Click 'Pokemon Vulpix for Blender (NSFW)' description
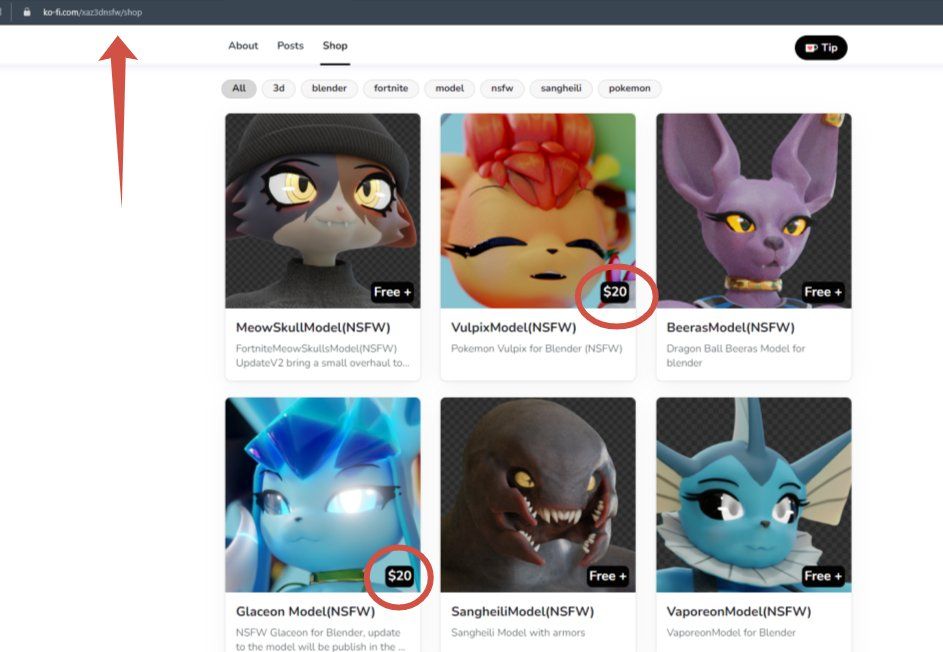 [x=536, y=349]
